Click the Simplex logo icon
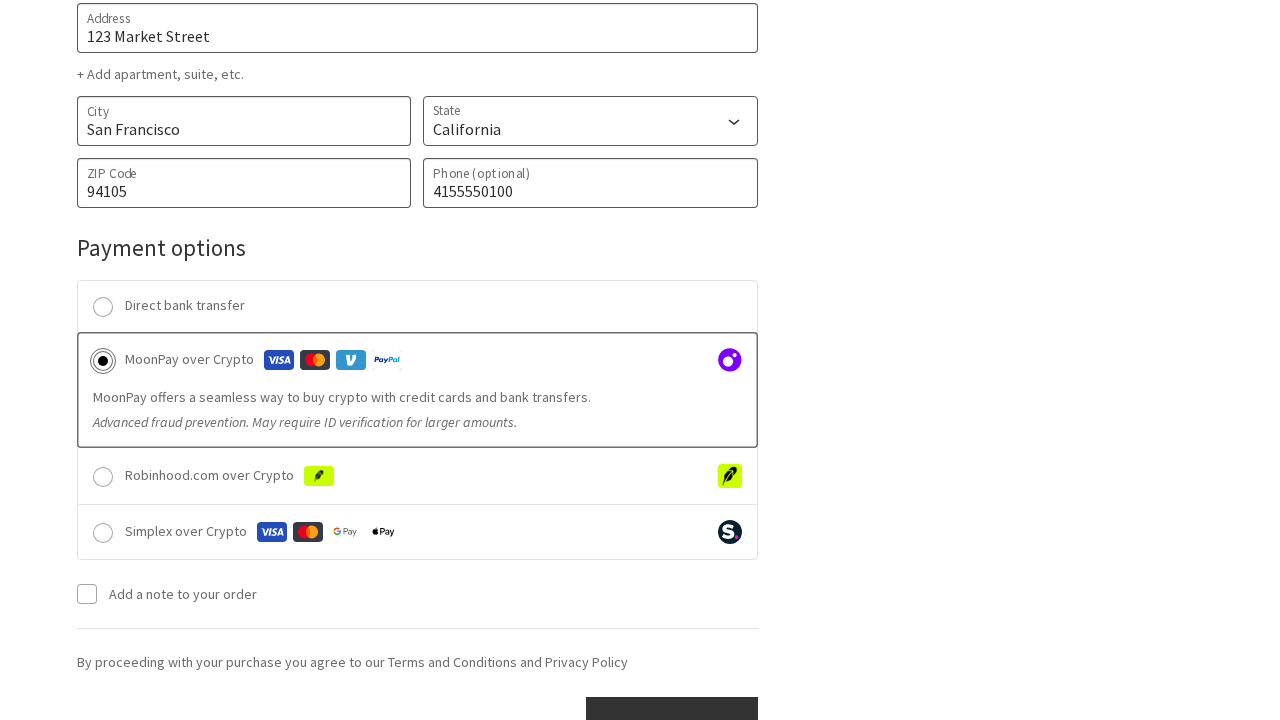 [729, 531]
